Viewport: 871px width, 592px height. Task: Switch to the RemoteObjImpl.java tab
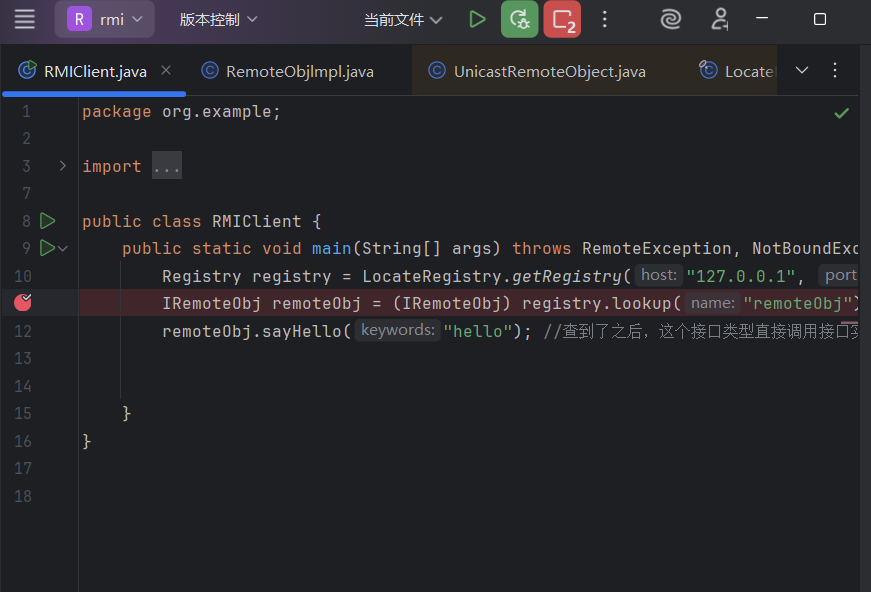(299, 71)
